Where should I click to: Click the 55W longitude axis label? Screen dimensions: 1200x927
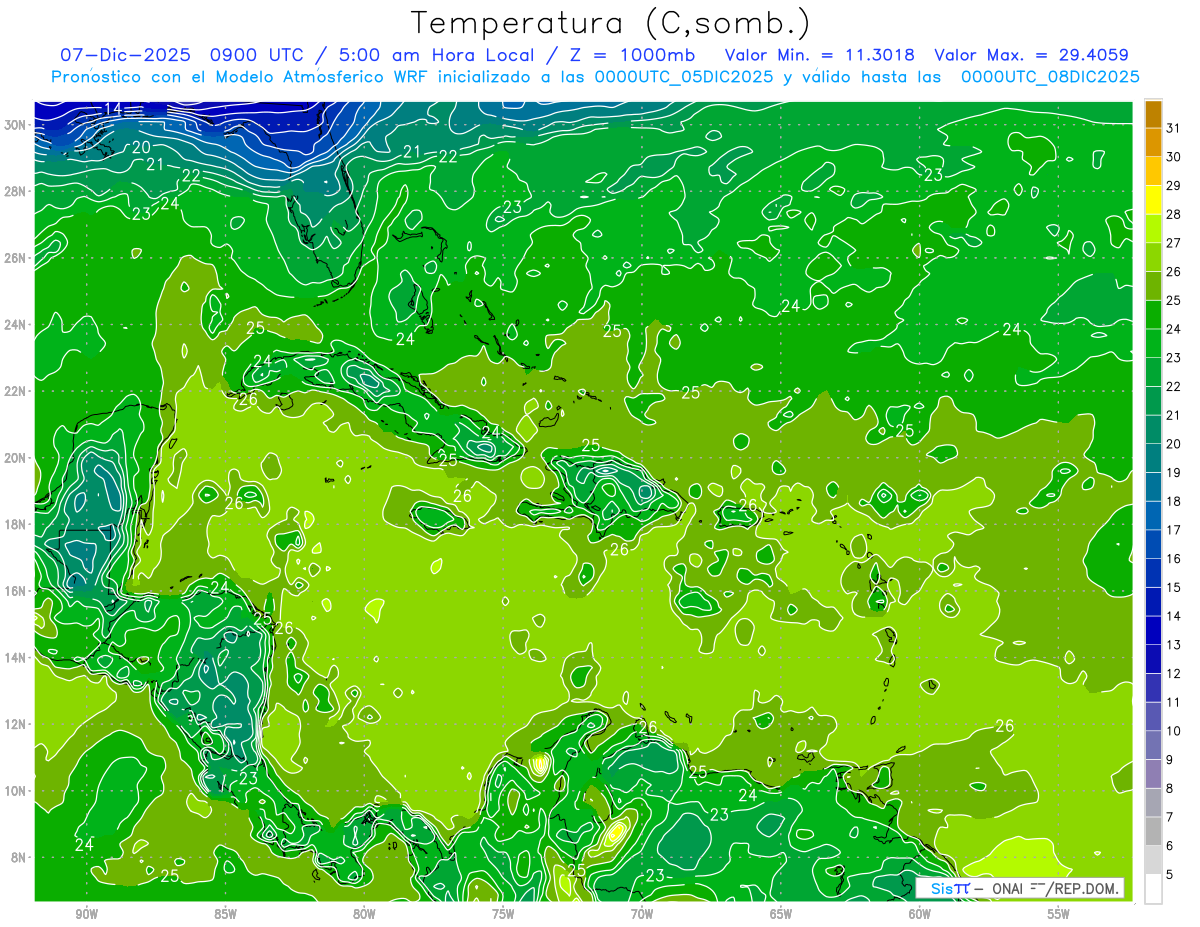(1059, 913)
